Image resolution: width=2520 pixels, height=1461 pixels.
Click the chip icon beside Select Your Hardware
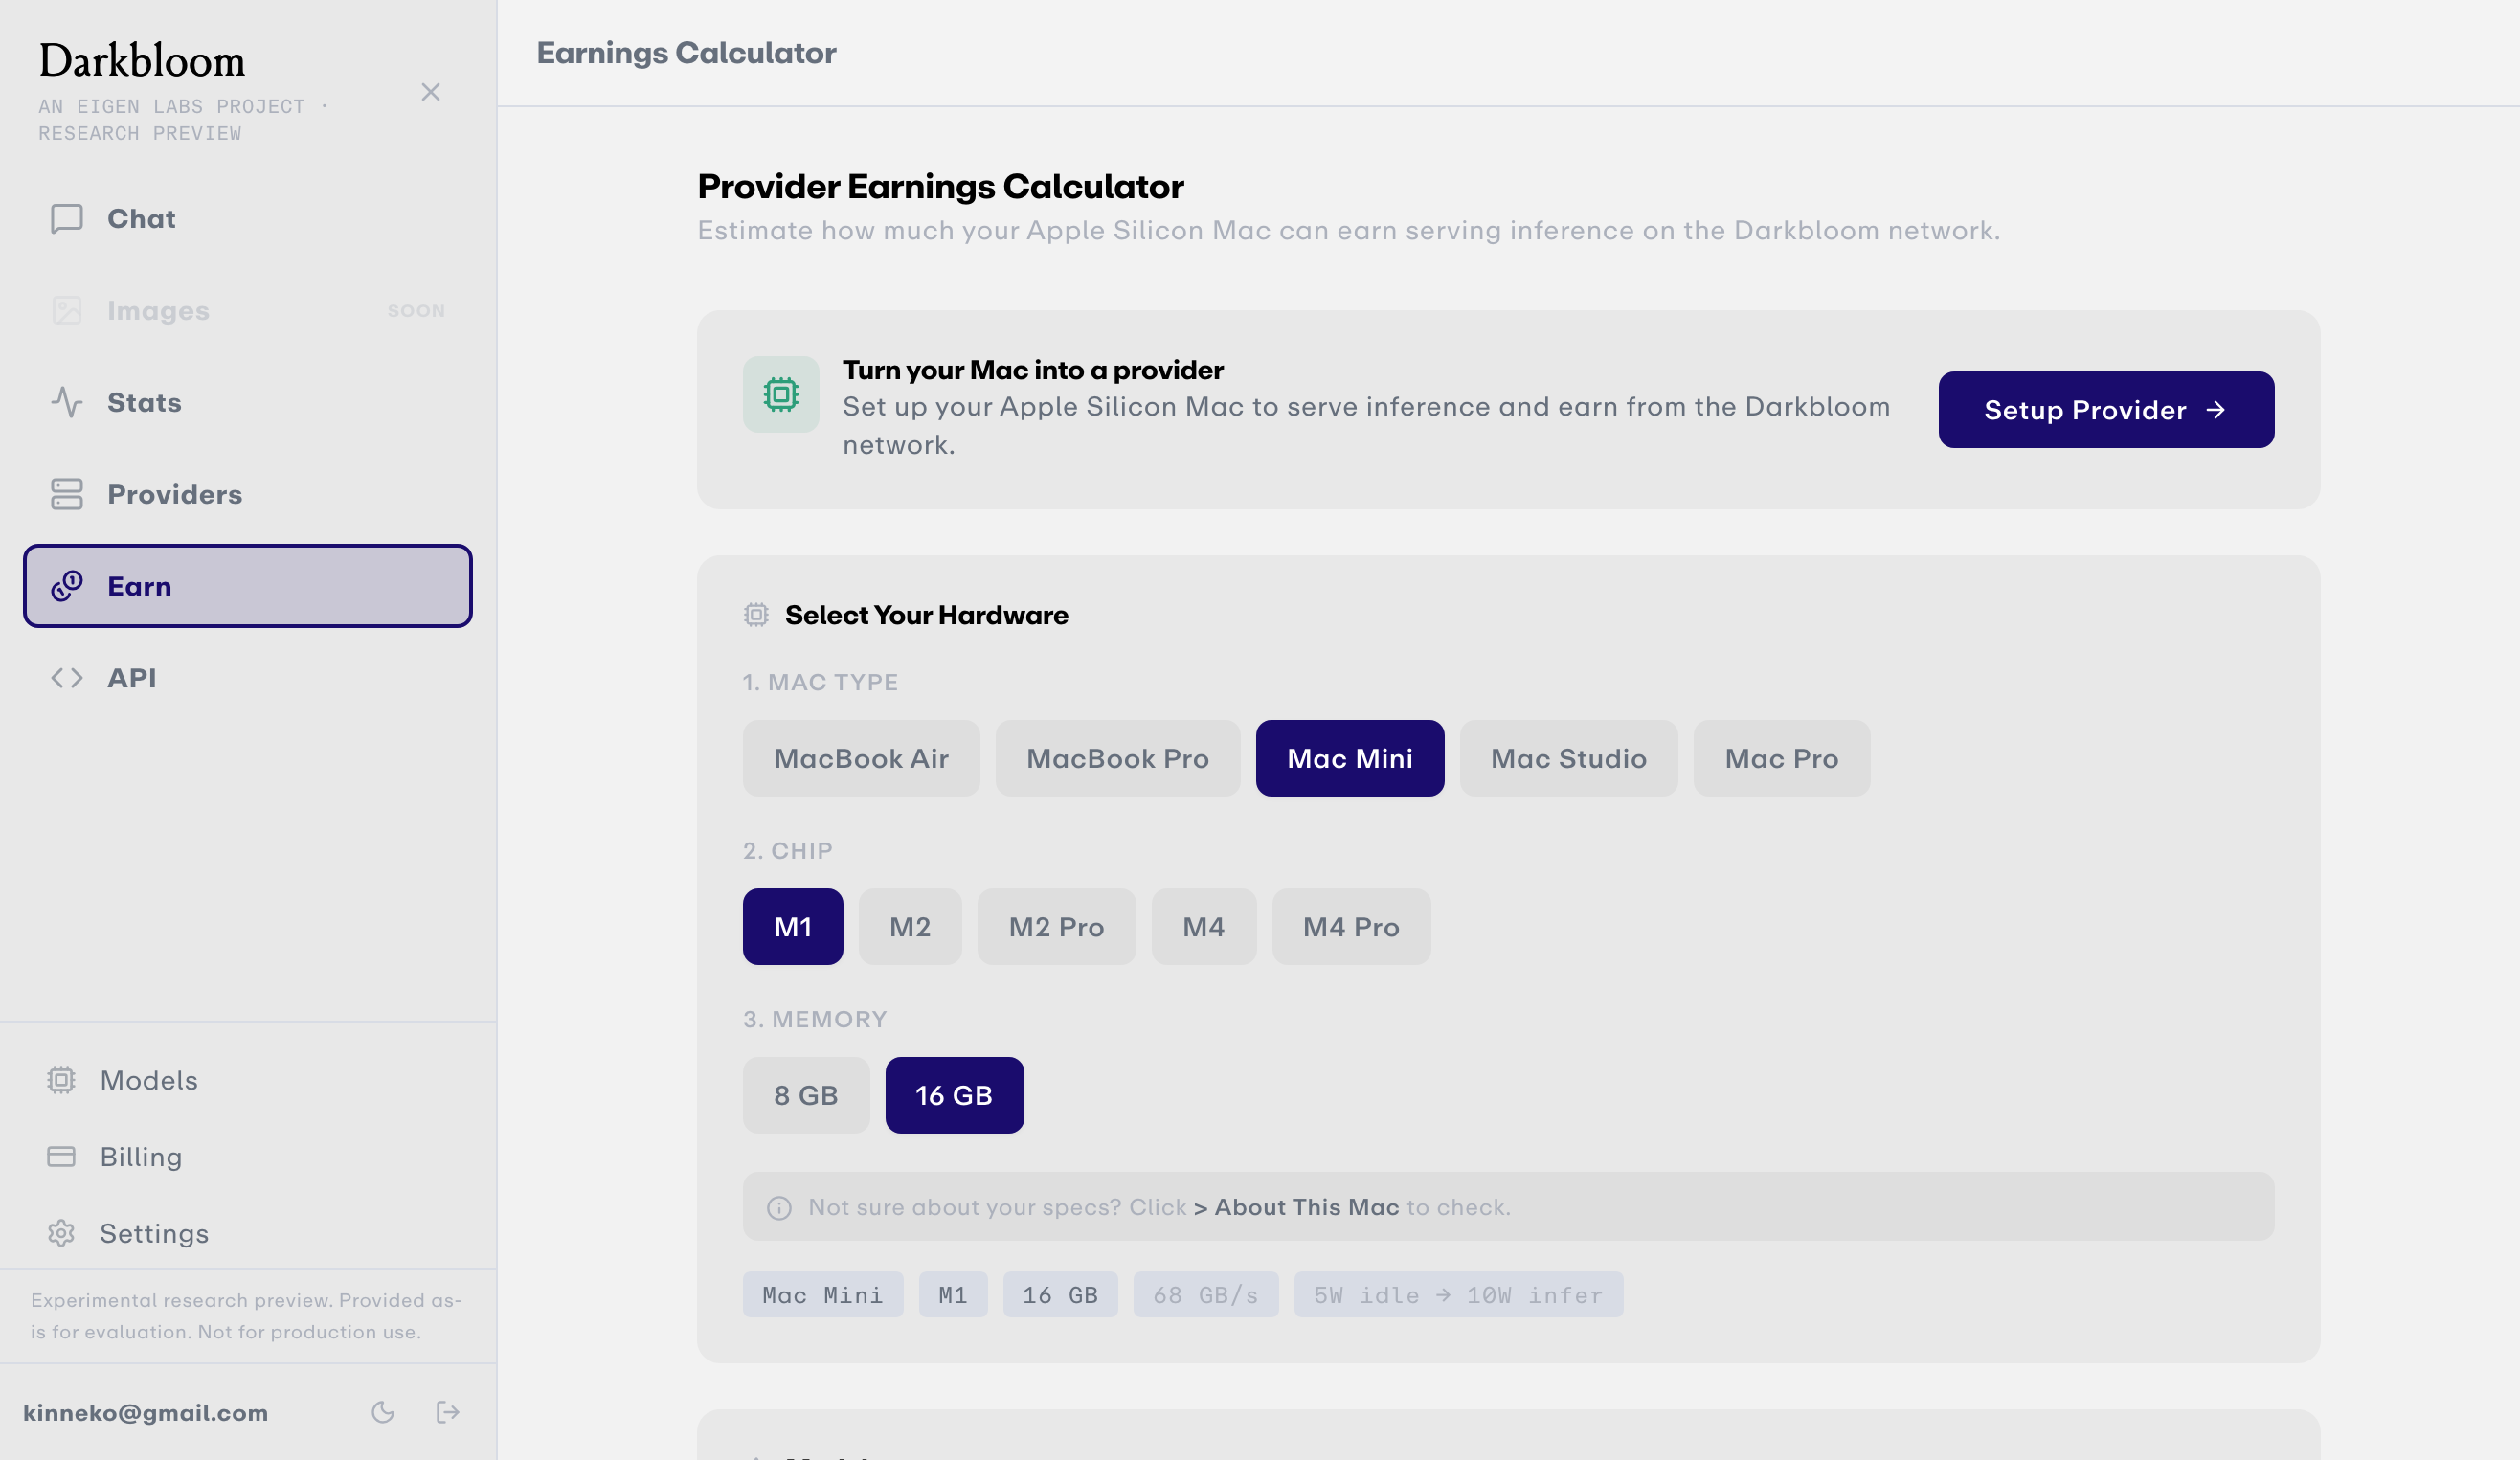pos(756,615)
